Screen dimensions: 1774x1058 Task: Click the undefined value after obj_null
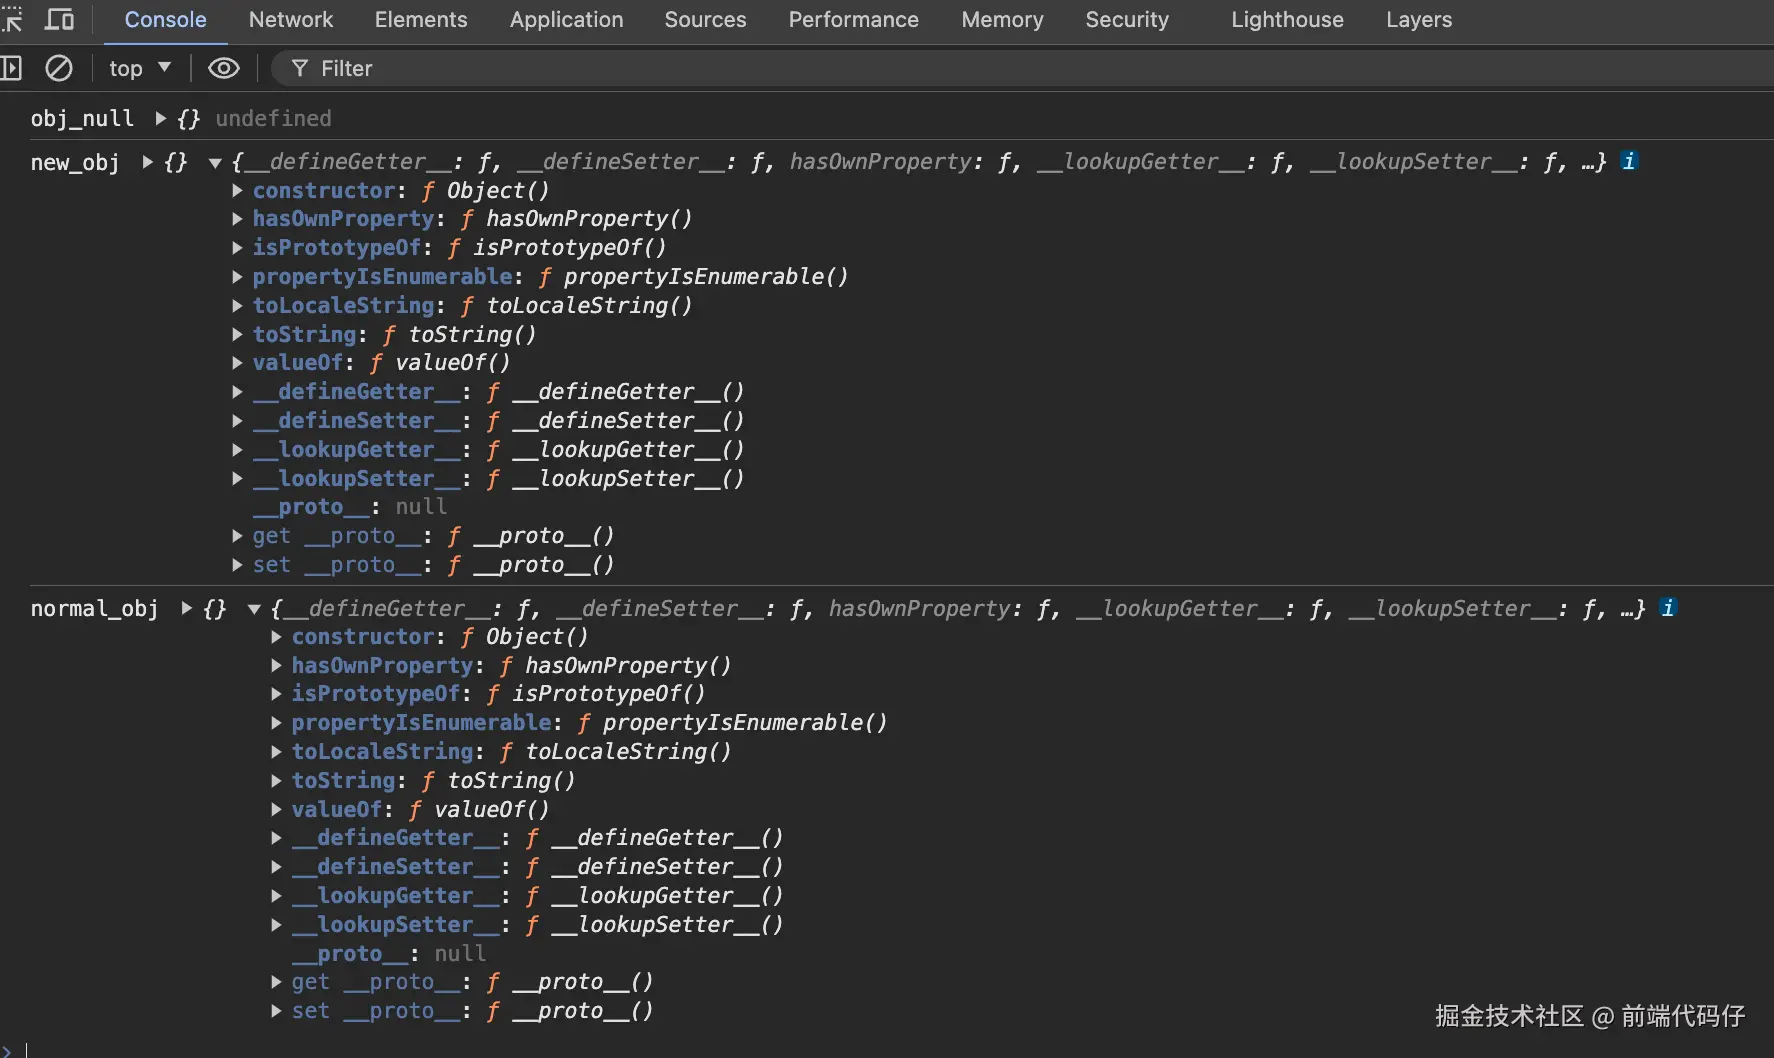point(273,118)
